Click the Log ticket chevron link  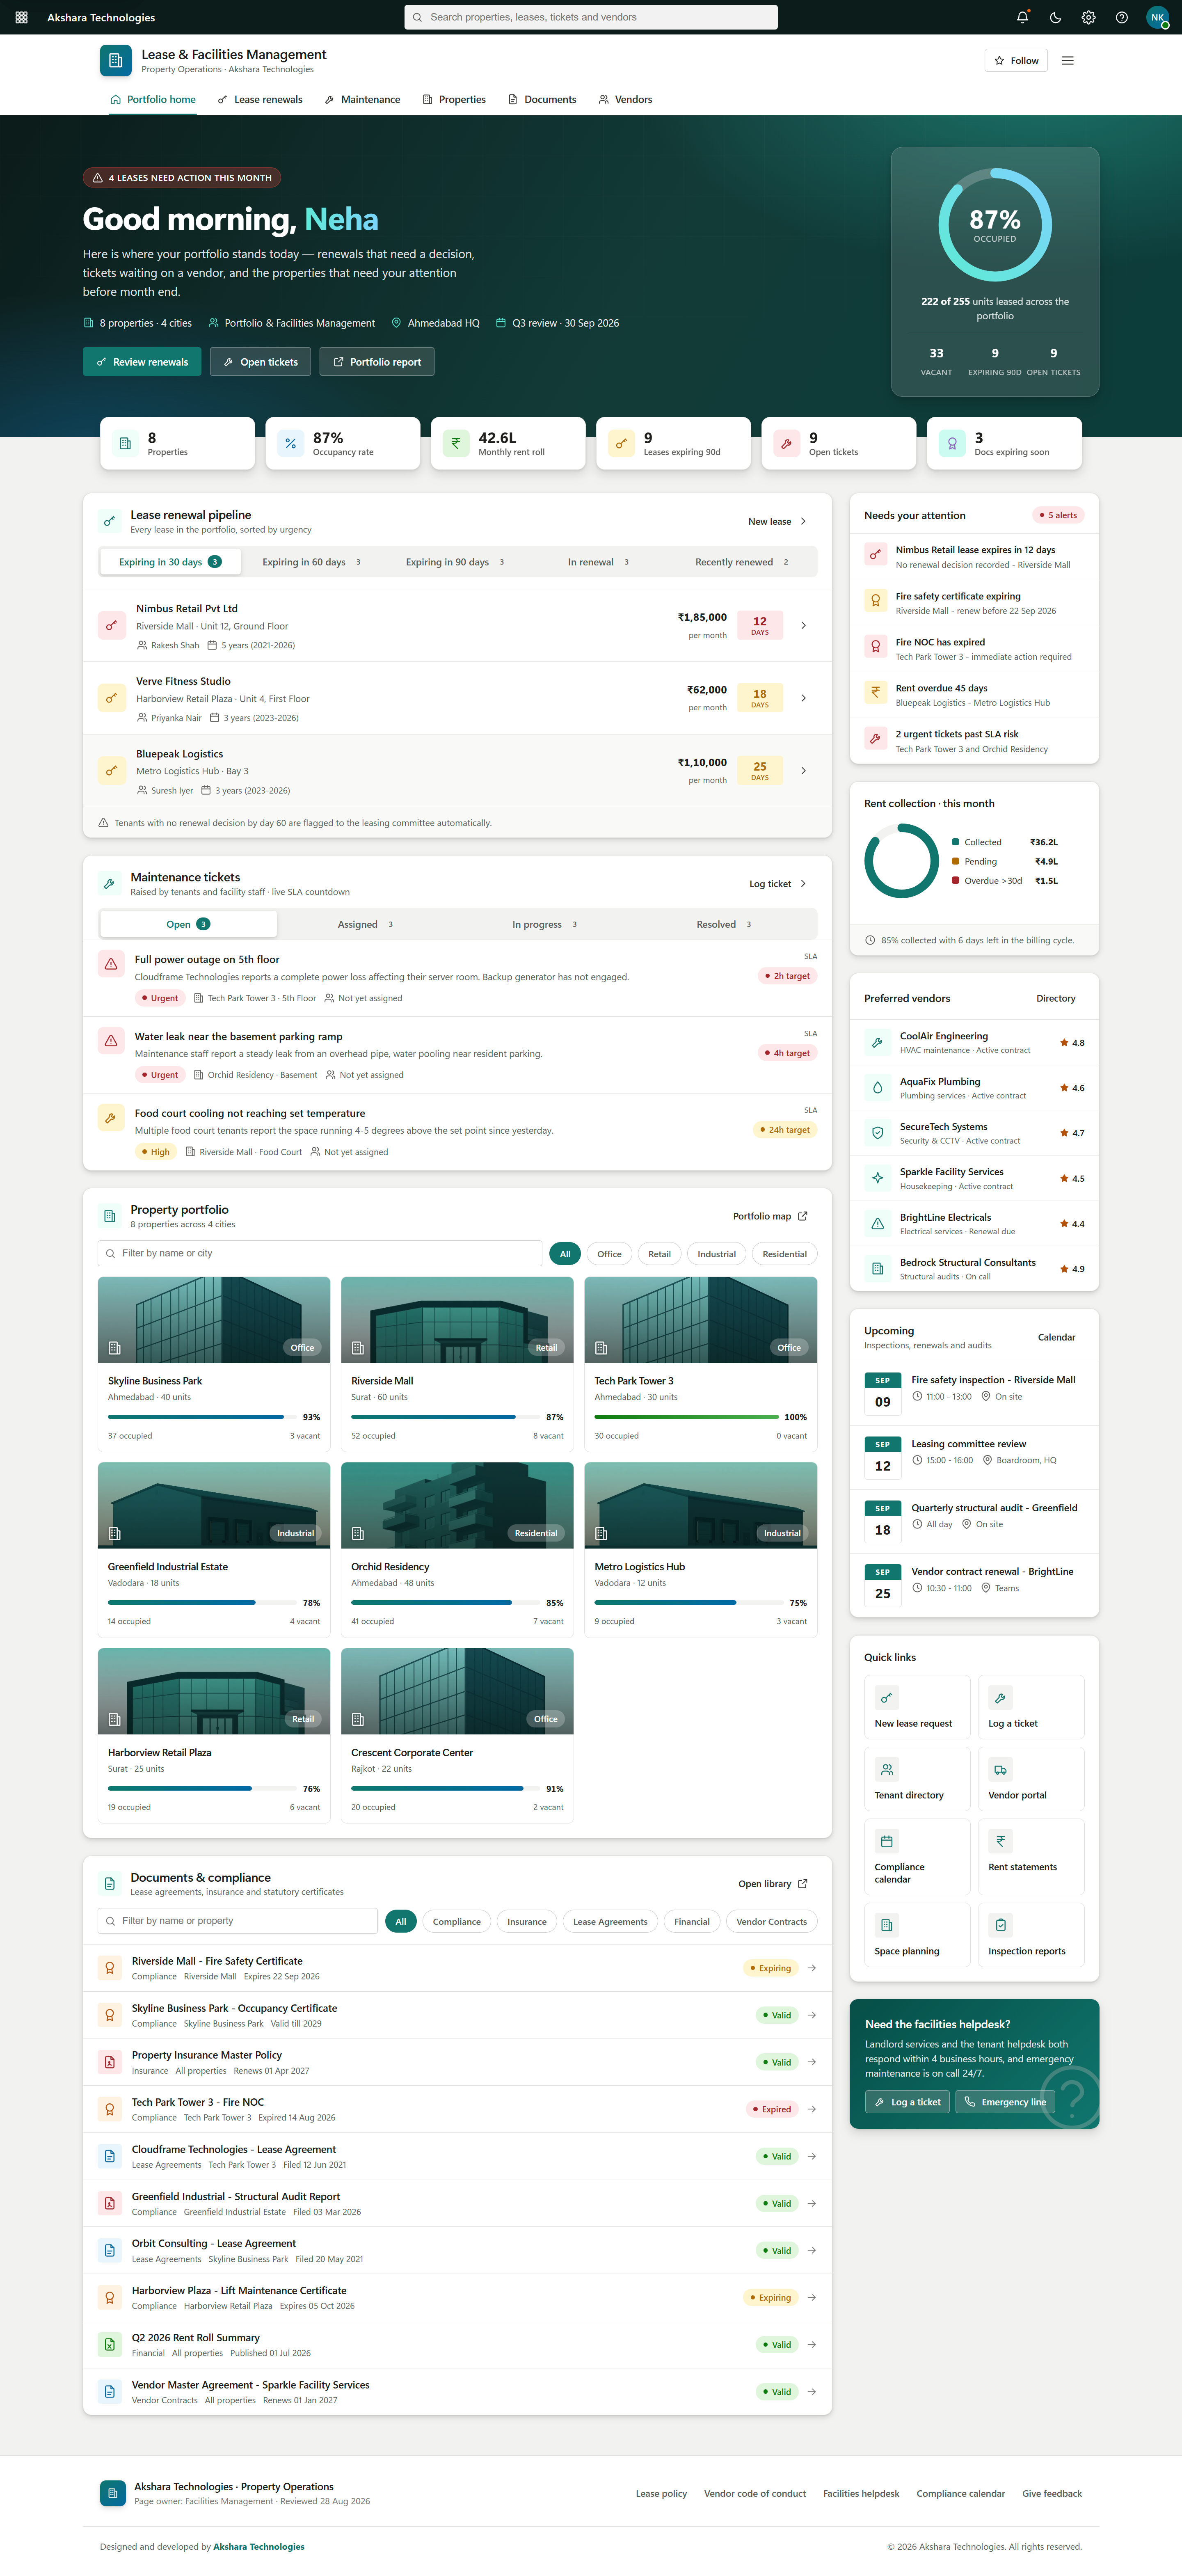coord(778,884)
